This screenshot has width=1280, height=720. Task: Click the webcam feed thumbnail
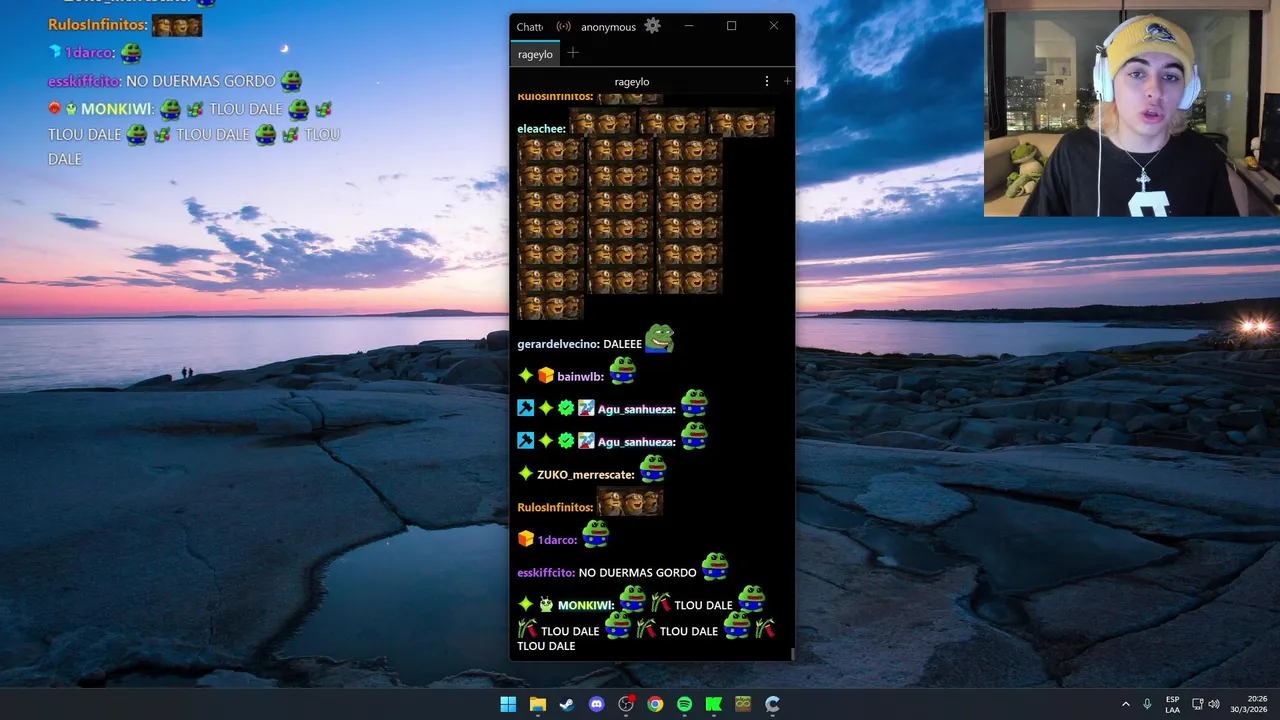tap(1132, 108)
